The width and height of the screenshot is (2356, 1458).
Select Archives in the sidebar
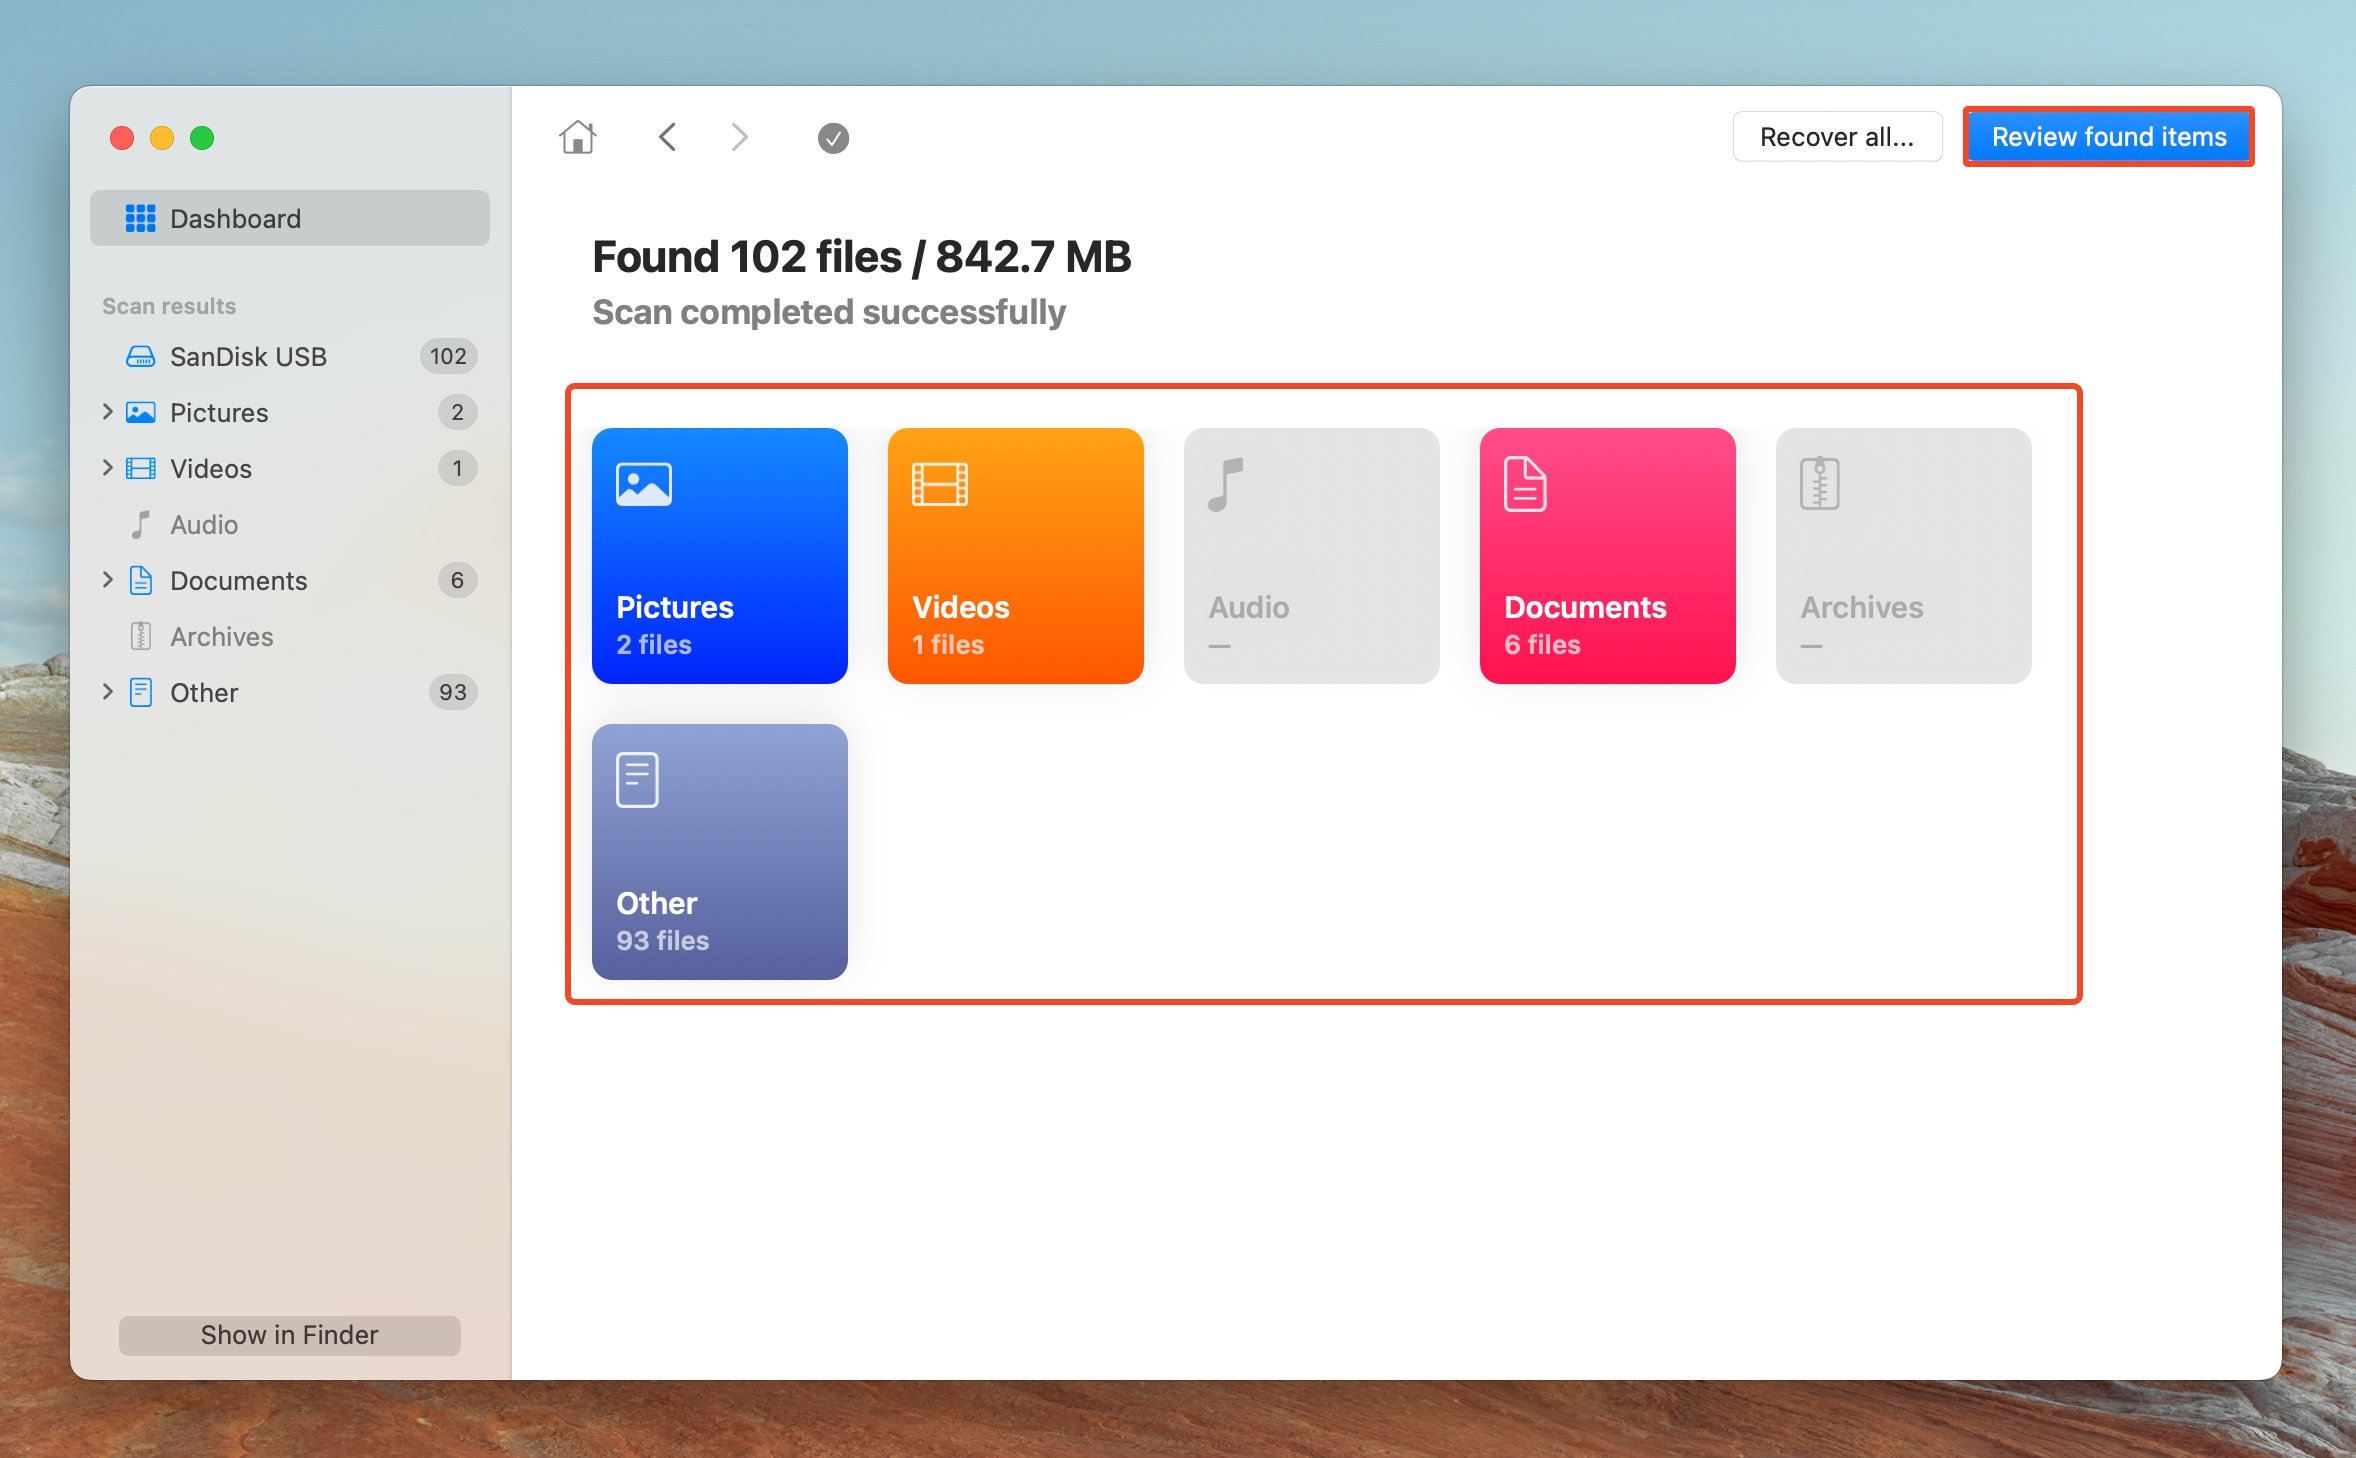point(290,637)
